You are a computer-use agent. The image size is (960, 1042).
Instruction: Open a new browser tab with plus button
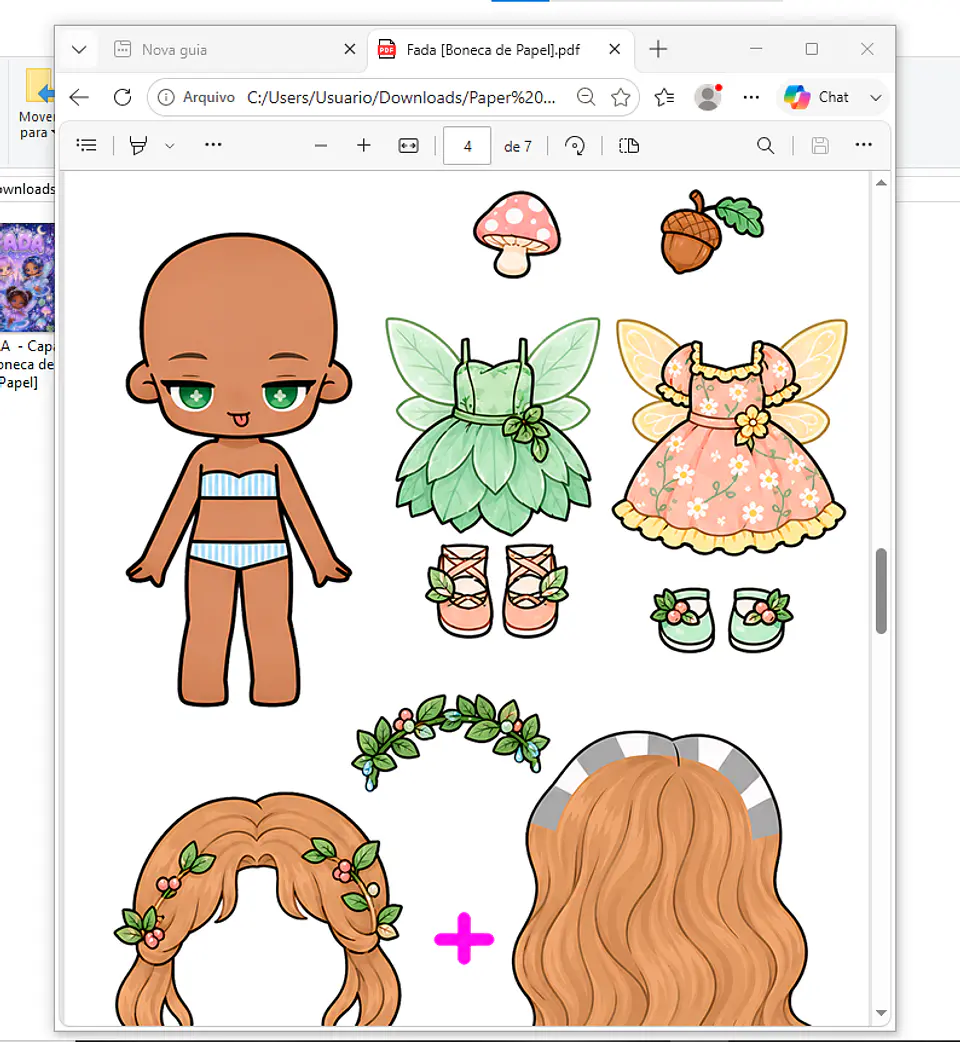click(x=658, y=49)
